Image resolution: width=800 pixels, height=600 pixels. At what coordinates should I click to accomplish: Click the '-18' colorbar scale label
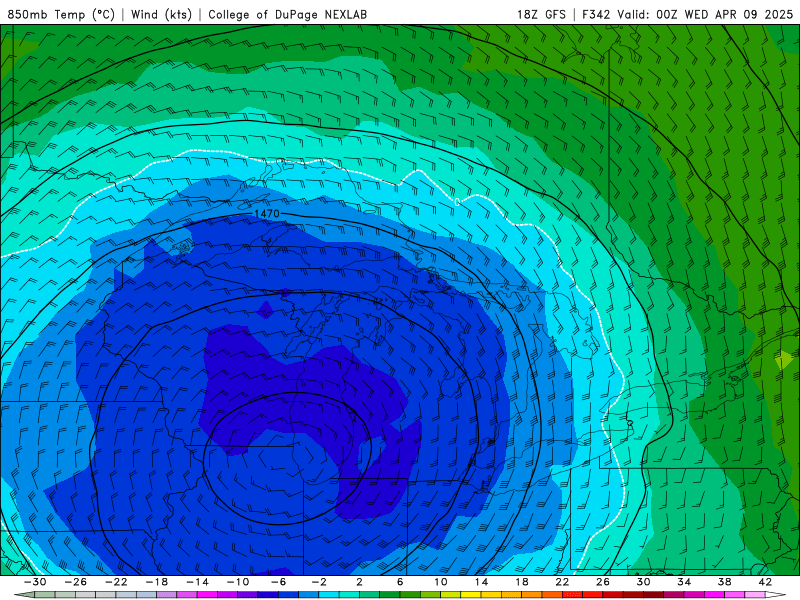point(157,582)
